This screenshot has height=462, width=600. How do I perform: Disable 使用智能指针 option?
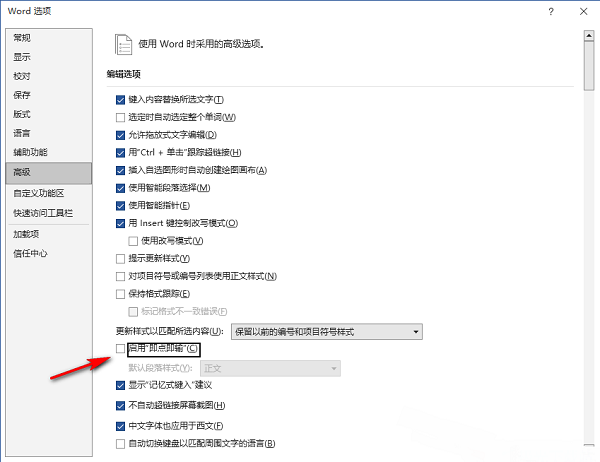[121, 206]
